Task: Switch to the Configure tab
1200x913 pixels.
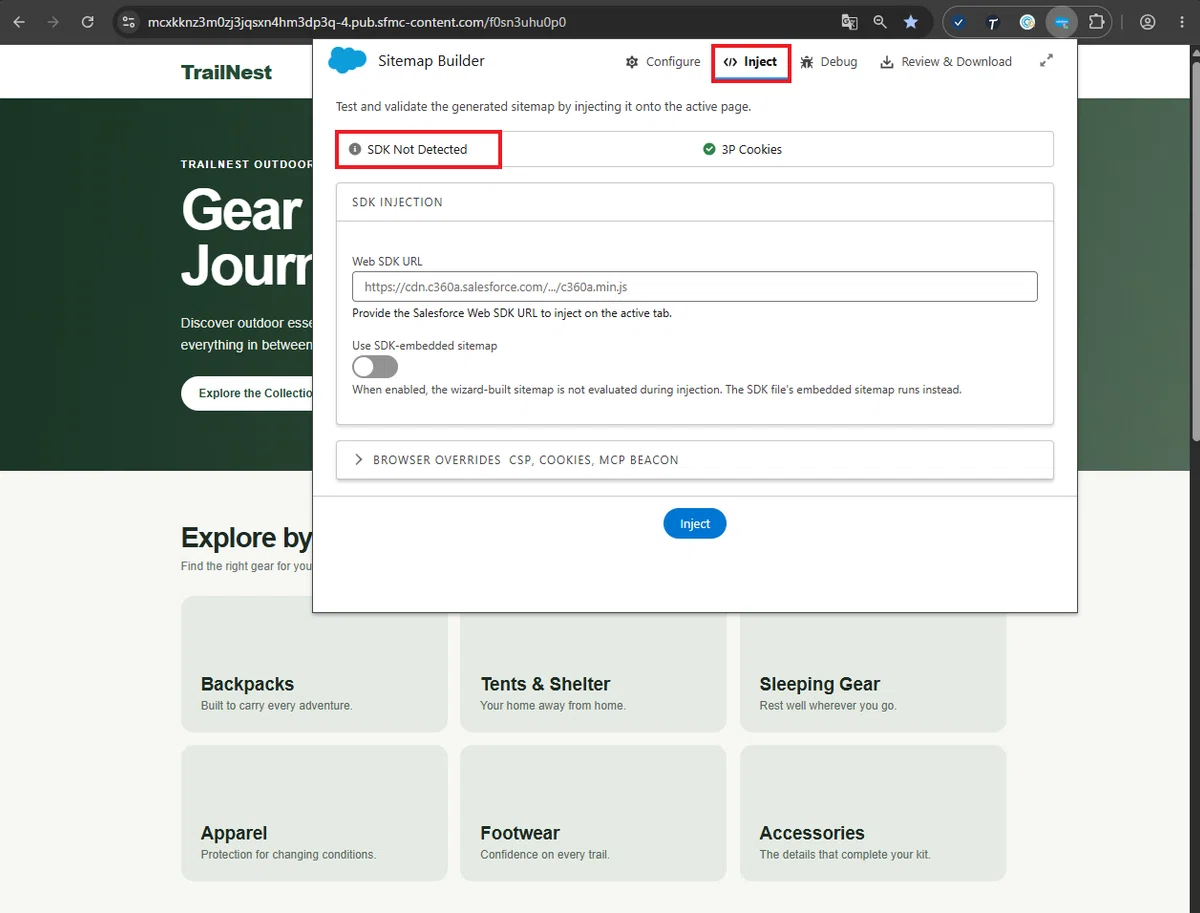Action: pos(663,62)
